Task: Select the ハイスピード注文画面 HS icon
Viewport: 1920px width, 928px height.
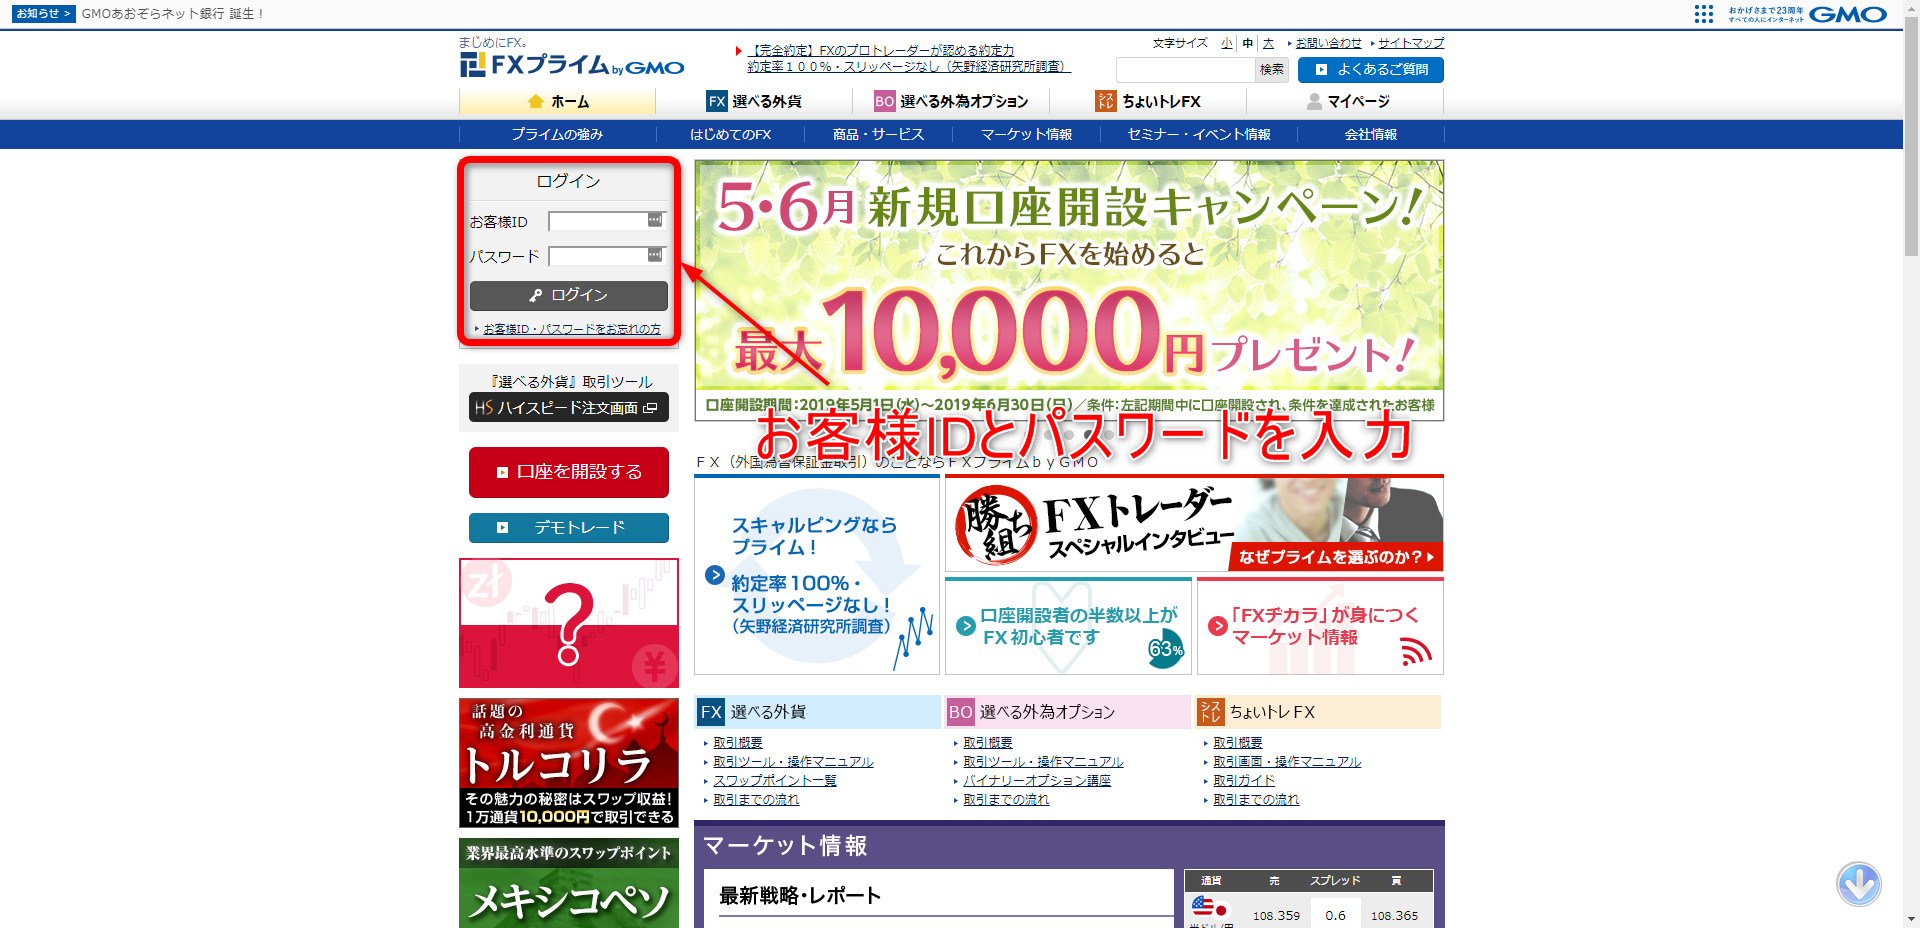Action: (483, 408)
